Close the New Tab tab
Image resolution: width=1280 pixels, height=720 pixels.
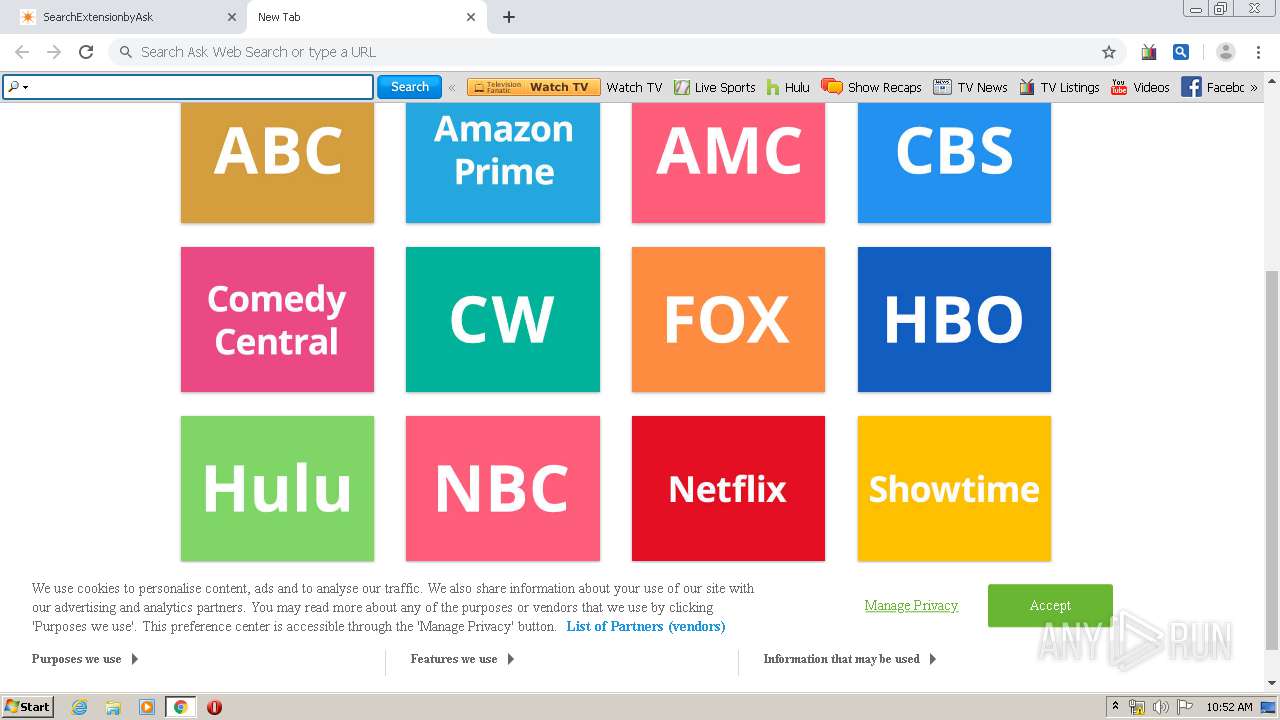(x=471, y=17)
